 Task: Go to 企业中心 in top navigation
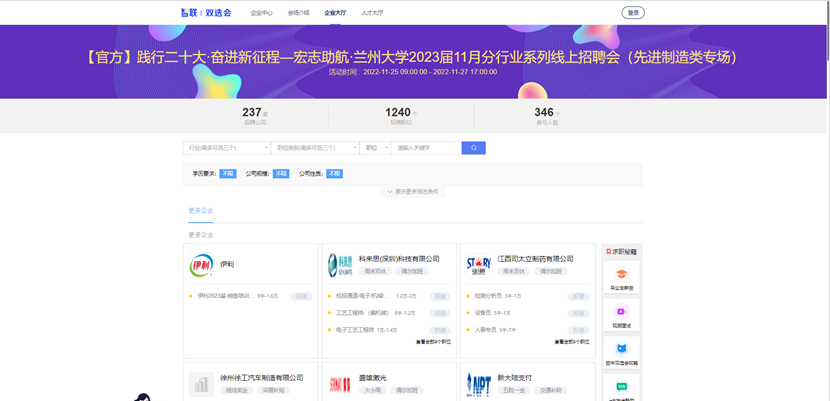click(x=261, y=13)
